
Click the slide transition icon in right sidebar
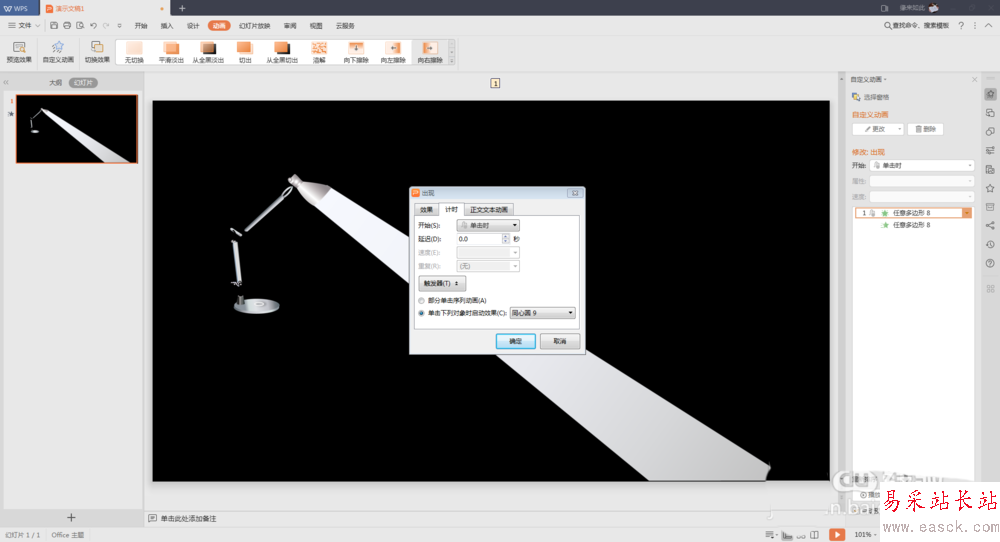pyautogui.click(x=990, y=113)
